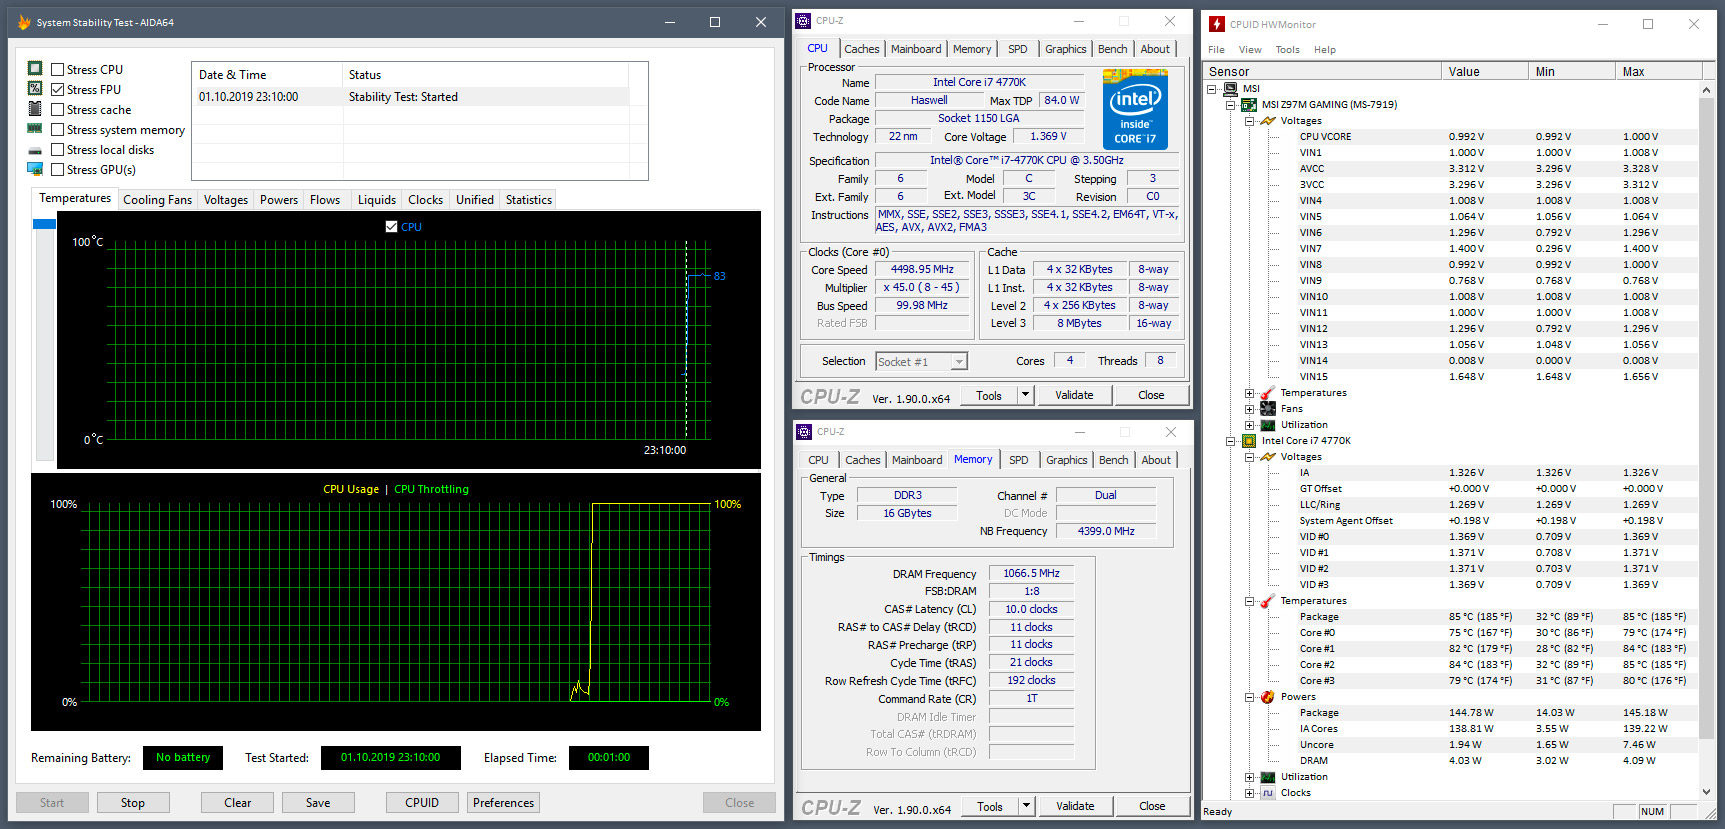The image size is (1725, 829).
Task: Click the thermometer icon of Intel Core Temperatures node
Action: point(1268,601)
